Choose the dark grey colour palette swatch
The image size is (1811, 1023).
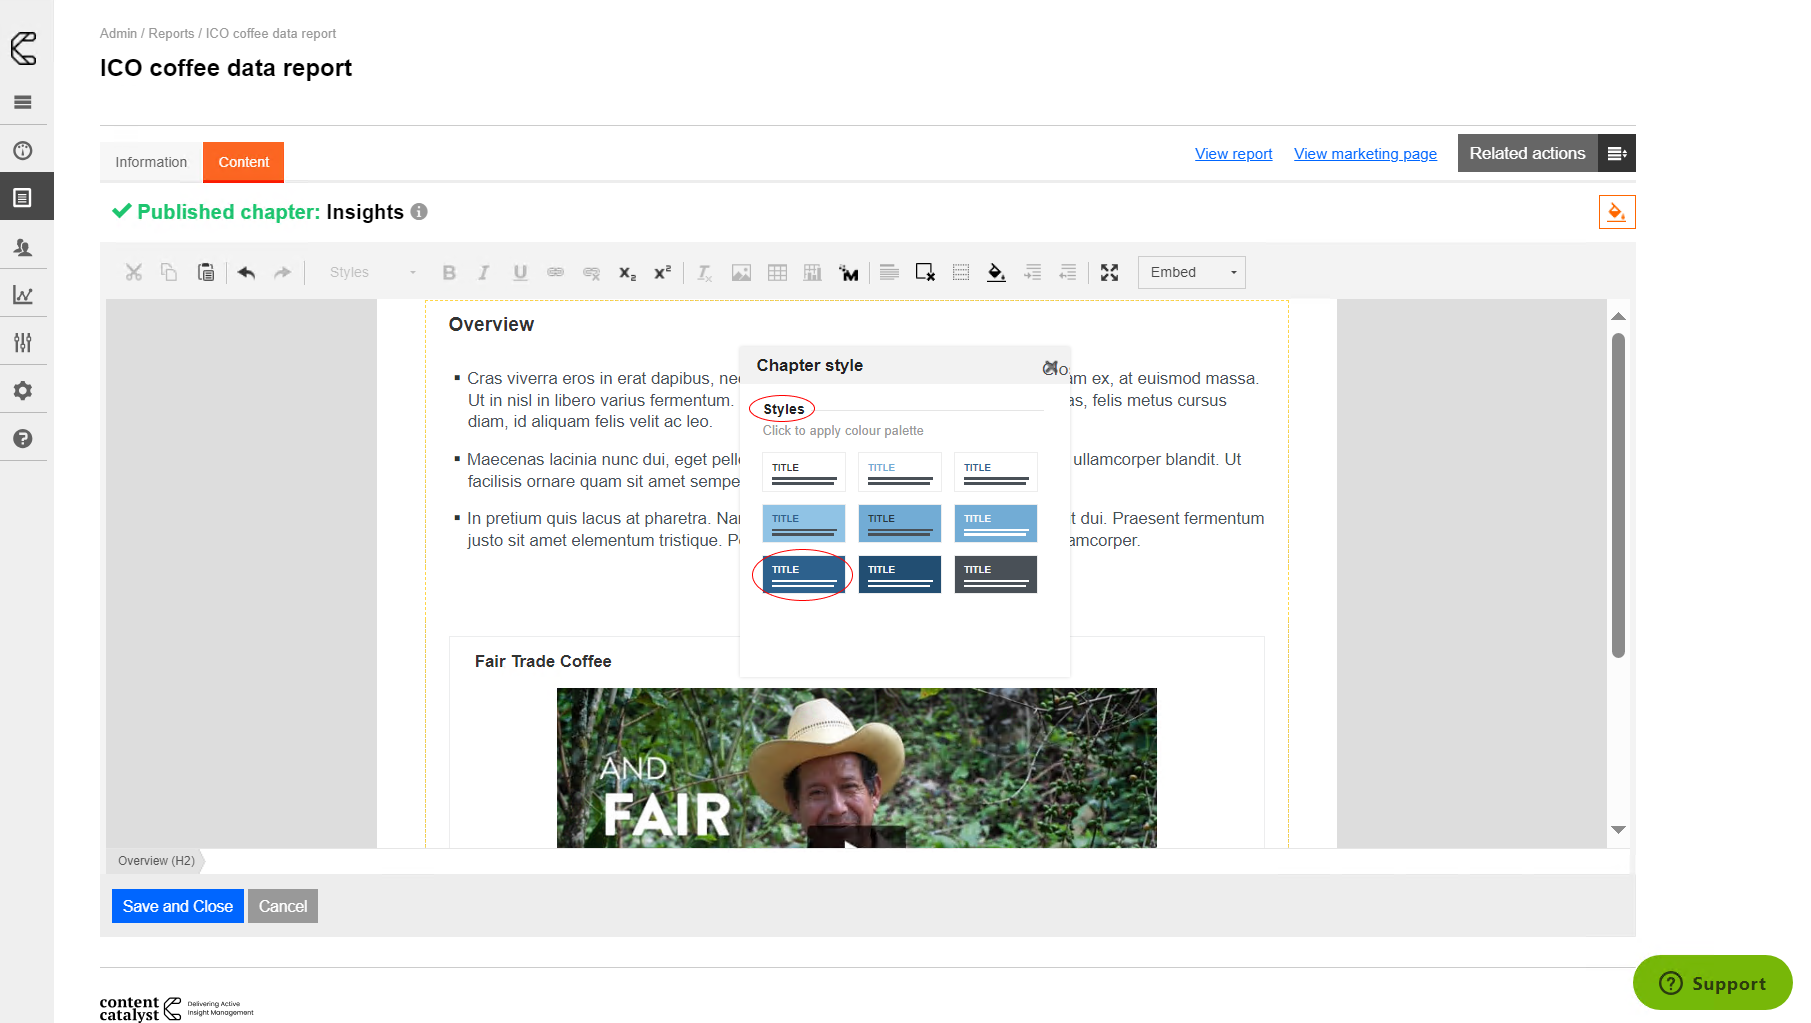[995, 575]
